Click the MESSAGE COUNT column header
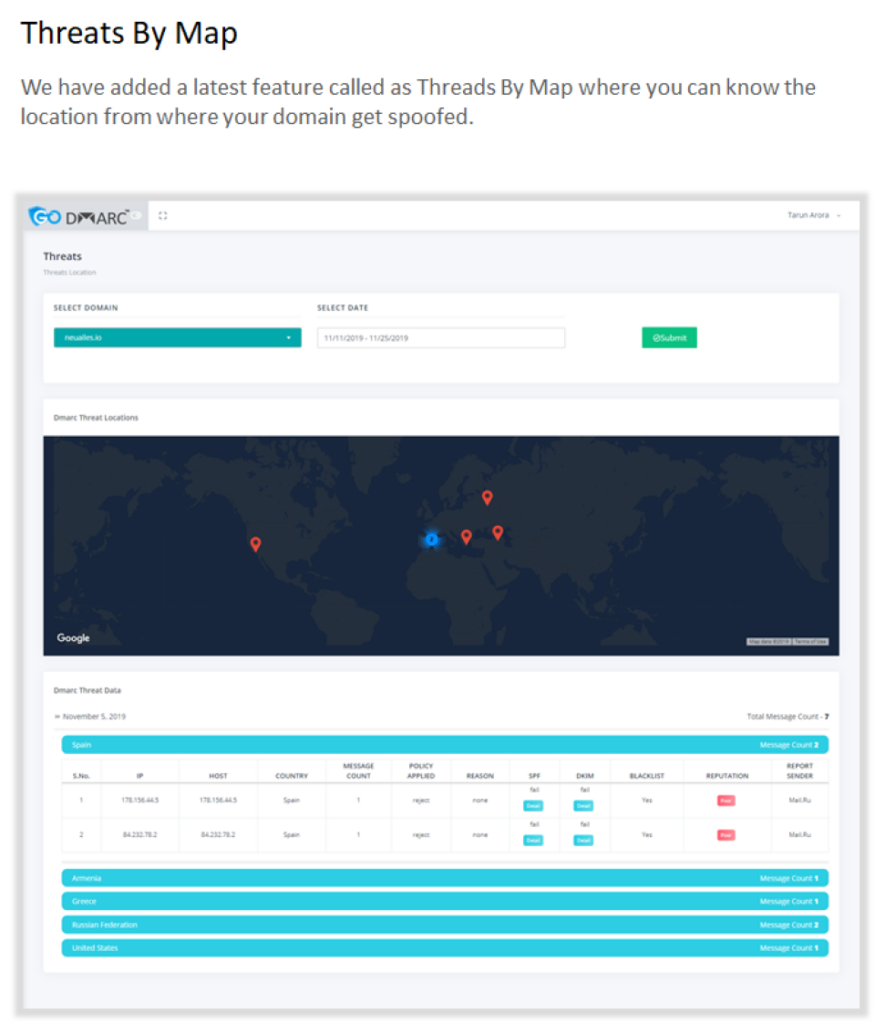Viewport: 875px width, 1024px height. pos(358,771)
